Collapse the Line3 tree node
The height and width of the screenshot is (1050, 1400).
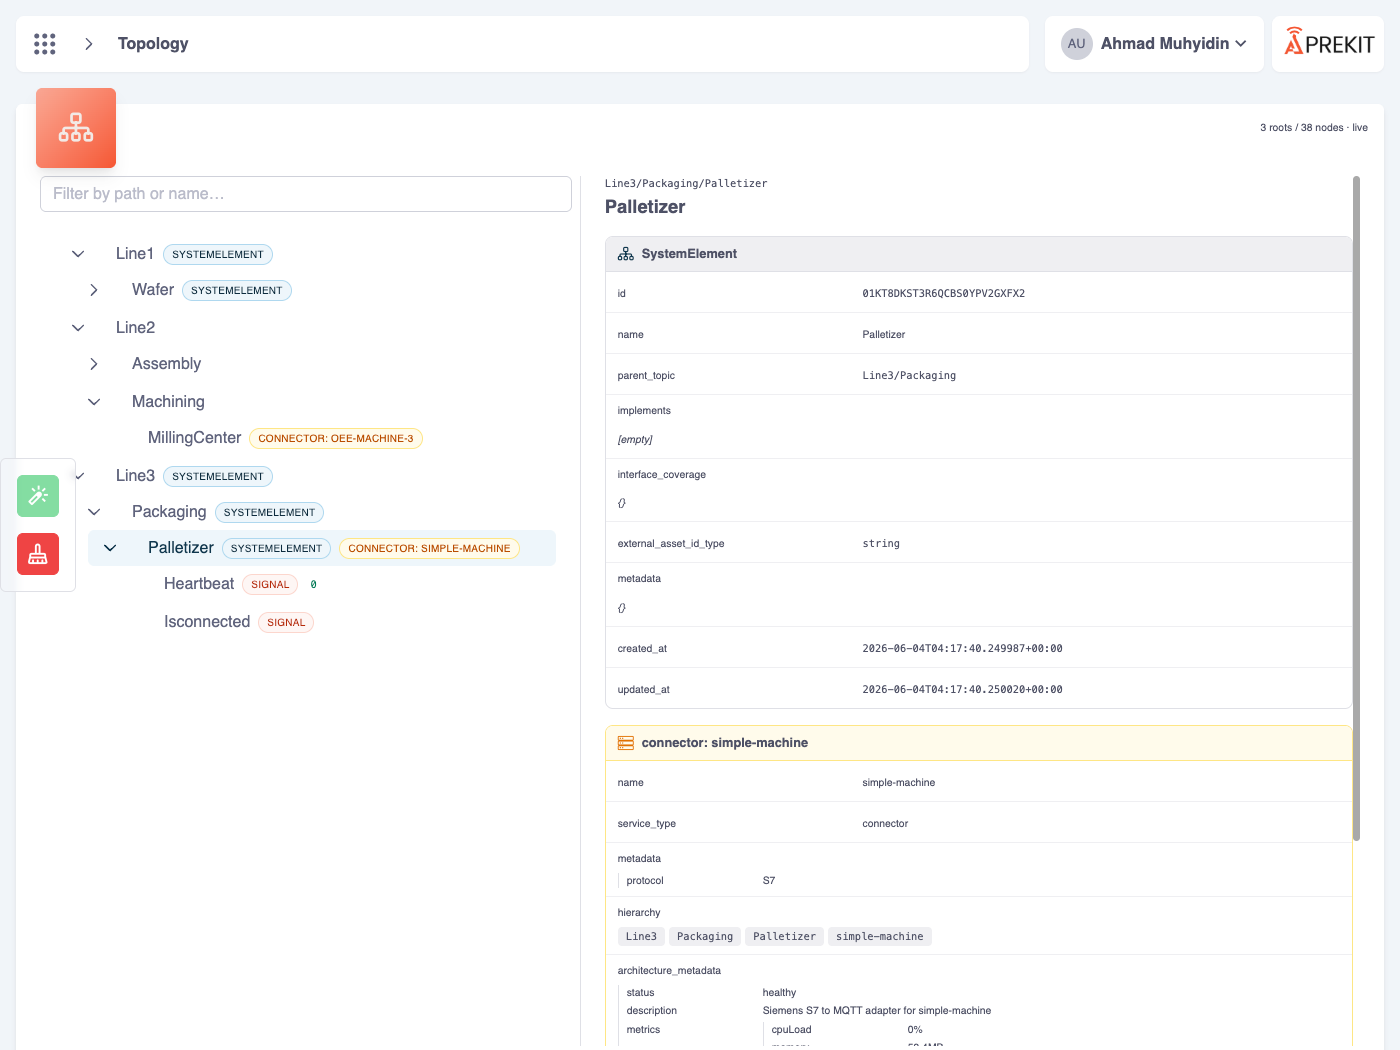click(x=80, y=476)
